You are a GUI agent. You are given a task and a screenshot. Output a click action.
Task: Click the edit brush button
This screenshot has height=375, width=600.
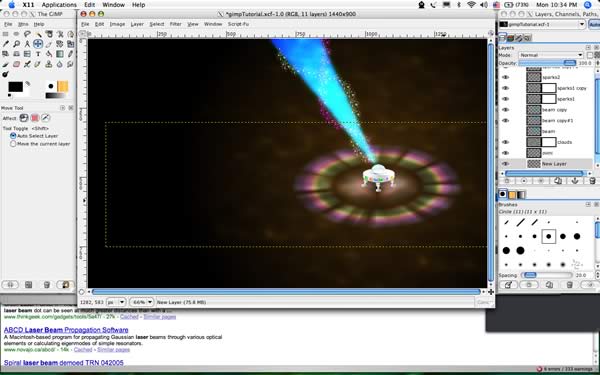click(508, 285)
